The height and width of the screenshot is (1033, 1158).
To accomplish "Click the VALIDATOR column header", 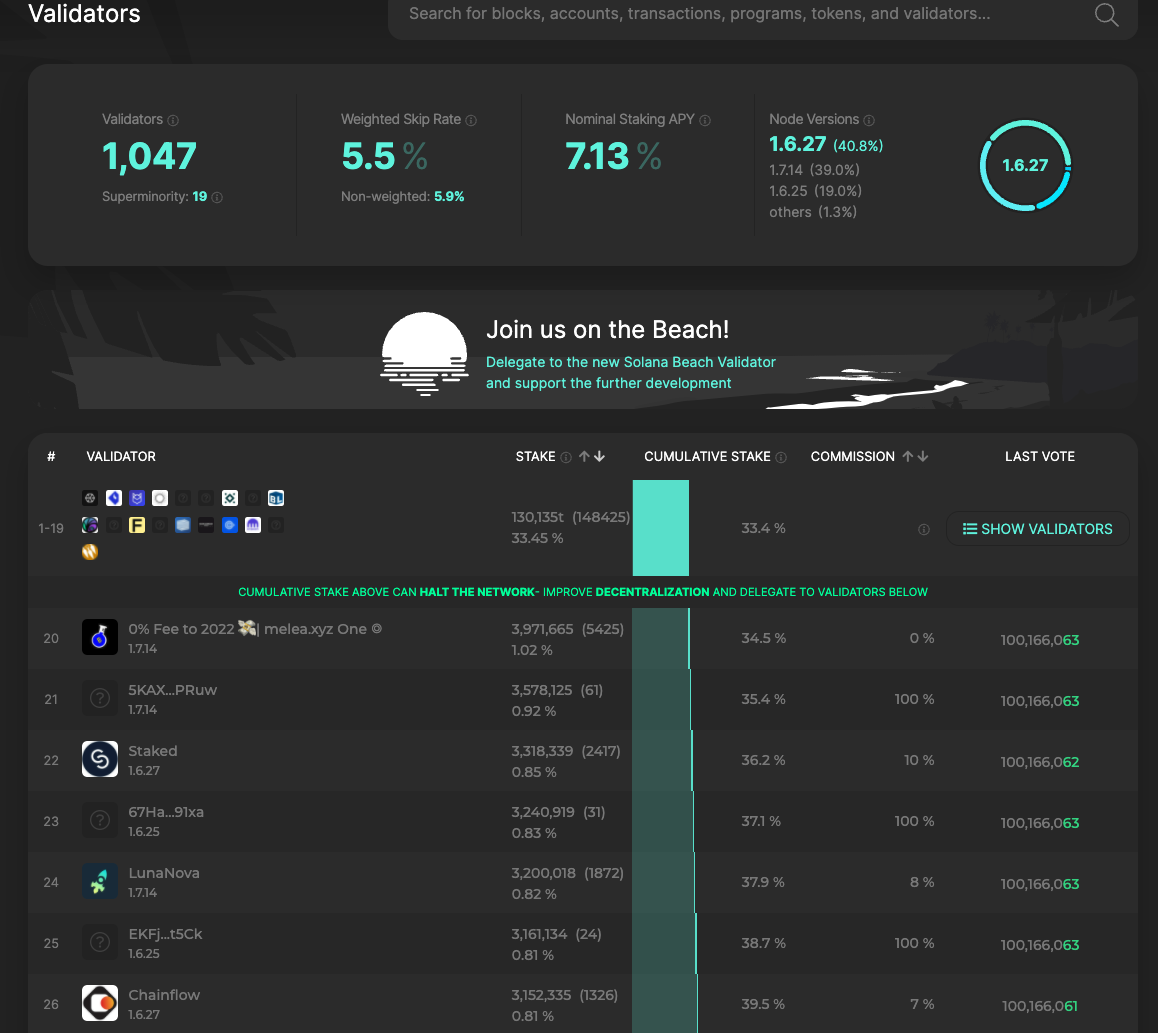I will click(121, 456).
